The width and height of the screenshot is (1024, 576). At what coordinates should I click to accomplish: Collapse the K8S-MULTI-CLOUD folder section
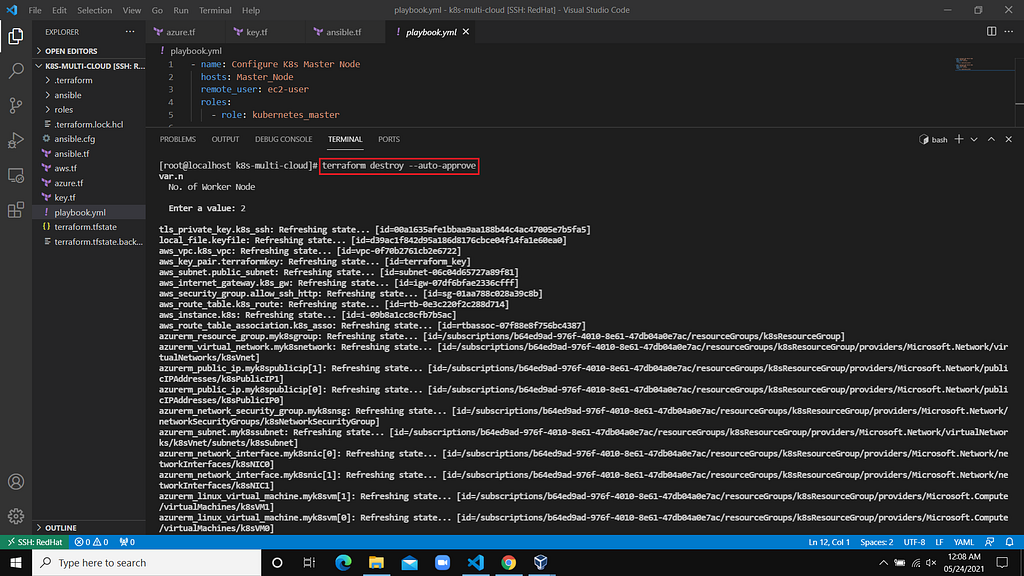tap(89, 66)
